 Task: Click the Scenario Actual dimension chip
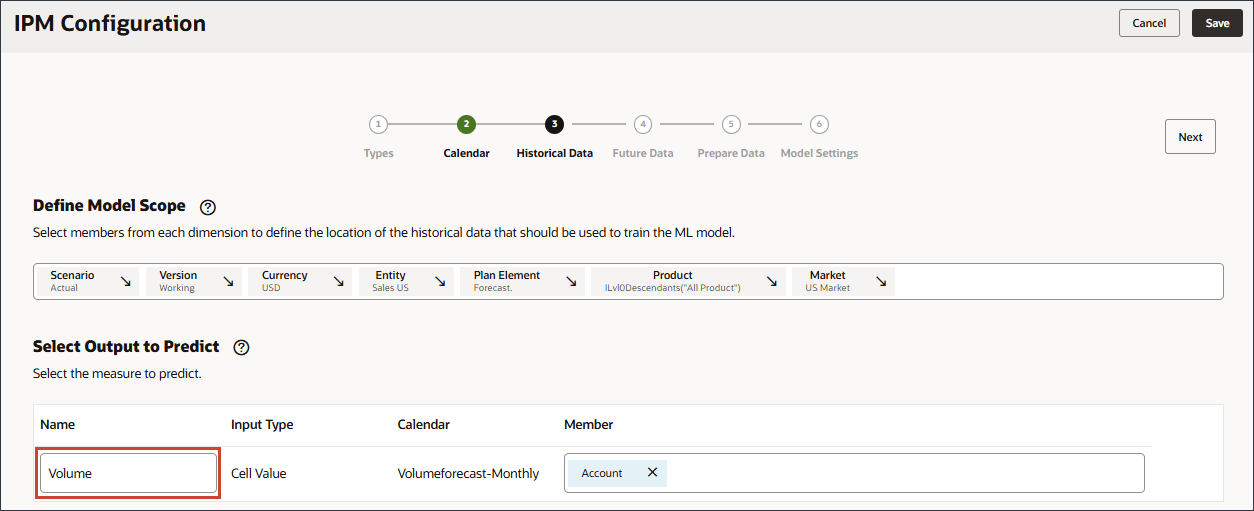[x=88, y=281]
